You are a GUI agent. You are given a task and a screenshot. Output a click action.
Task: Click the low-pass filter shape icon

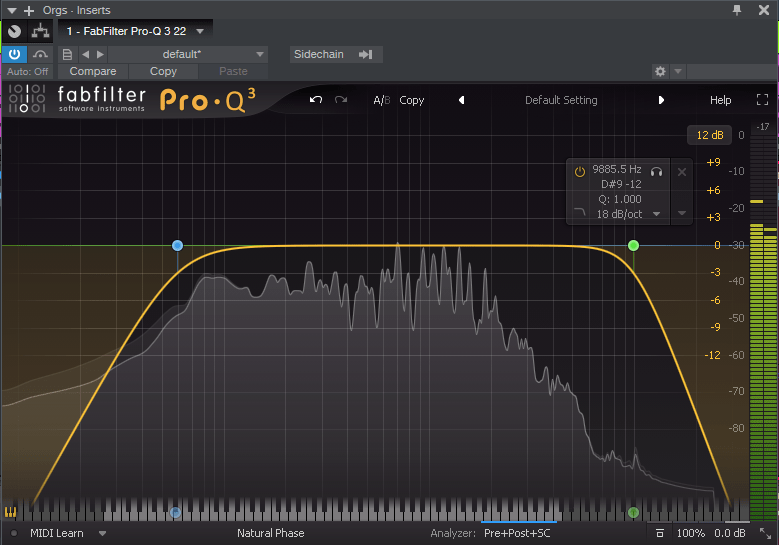(580, 214)
